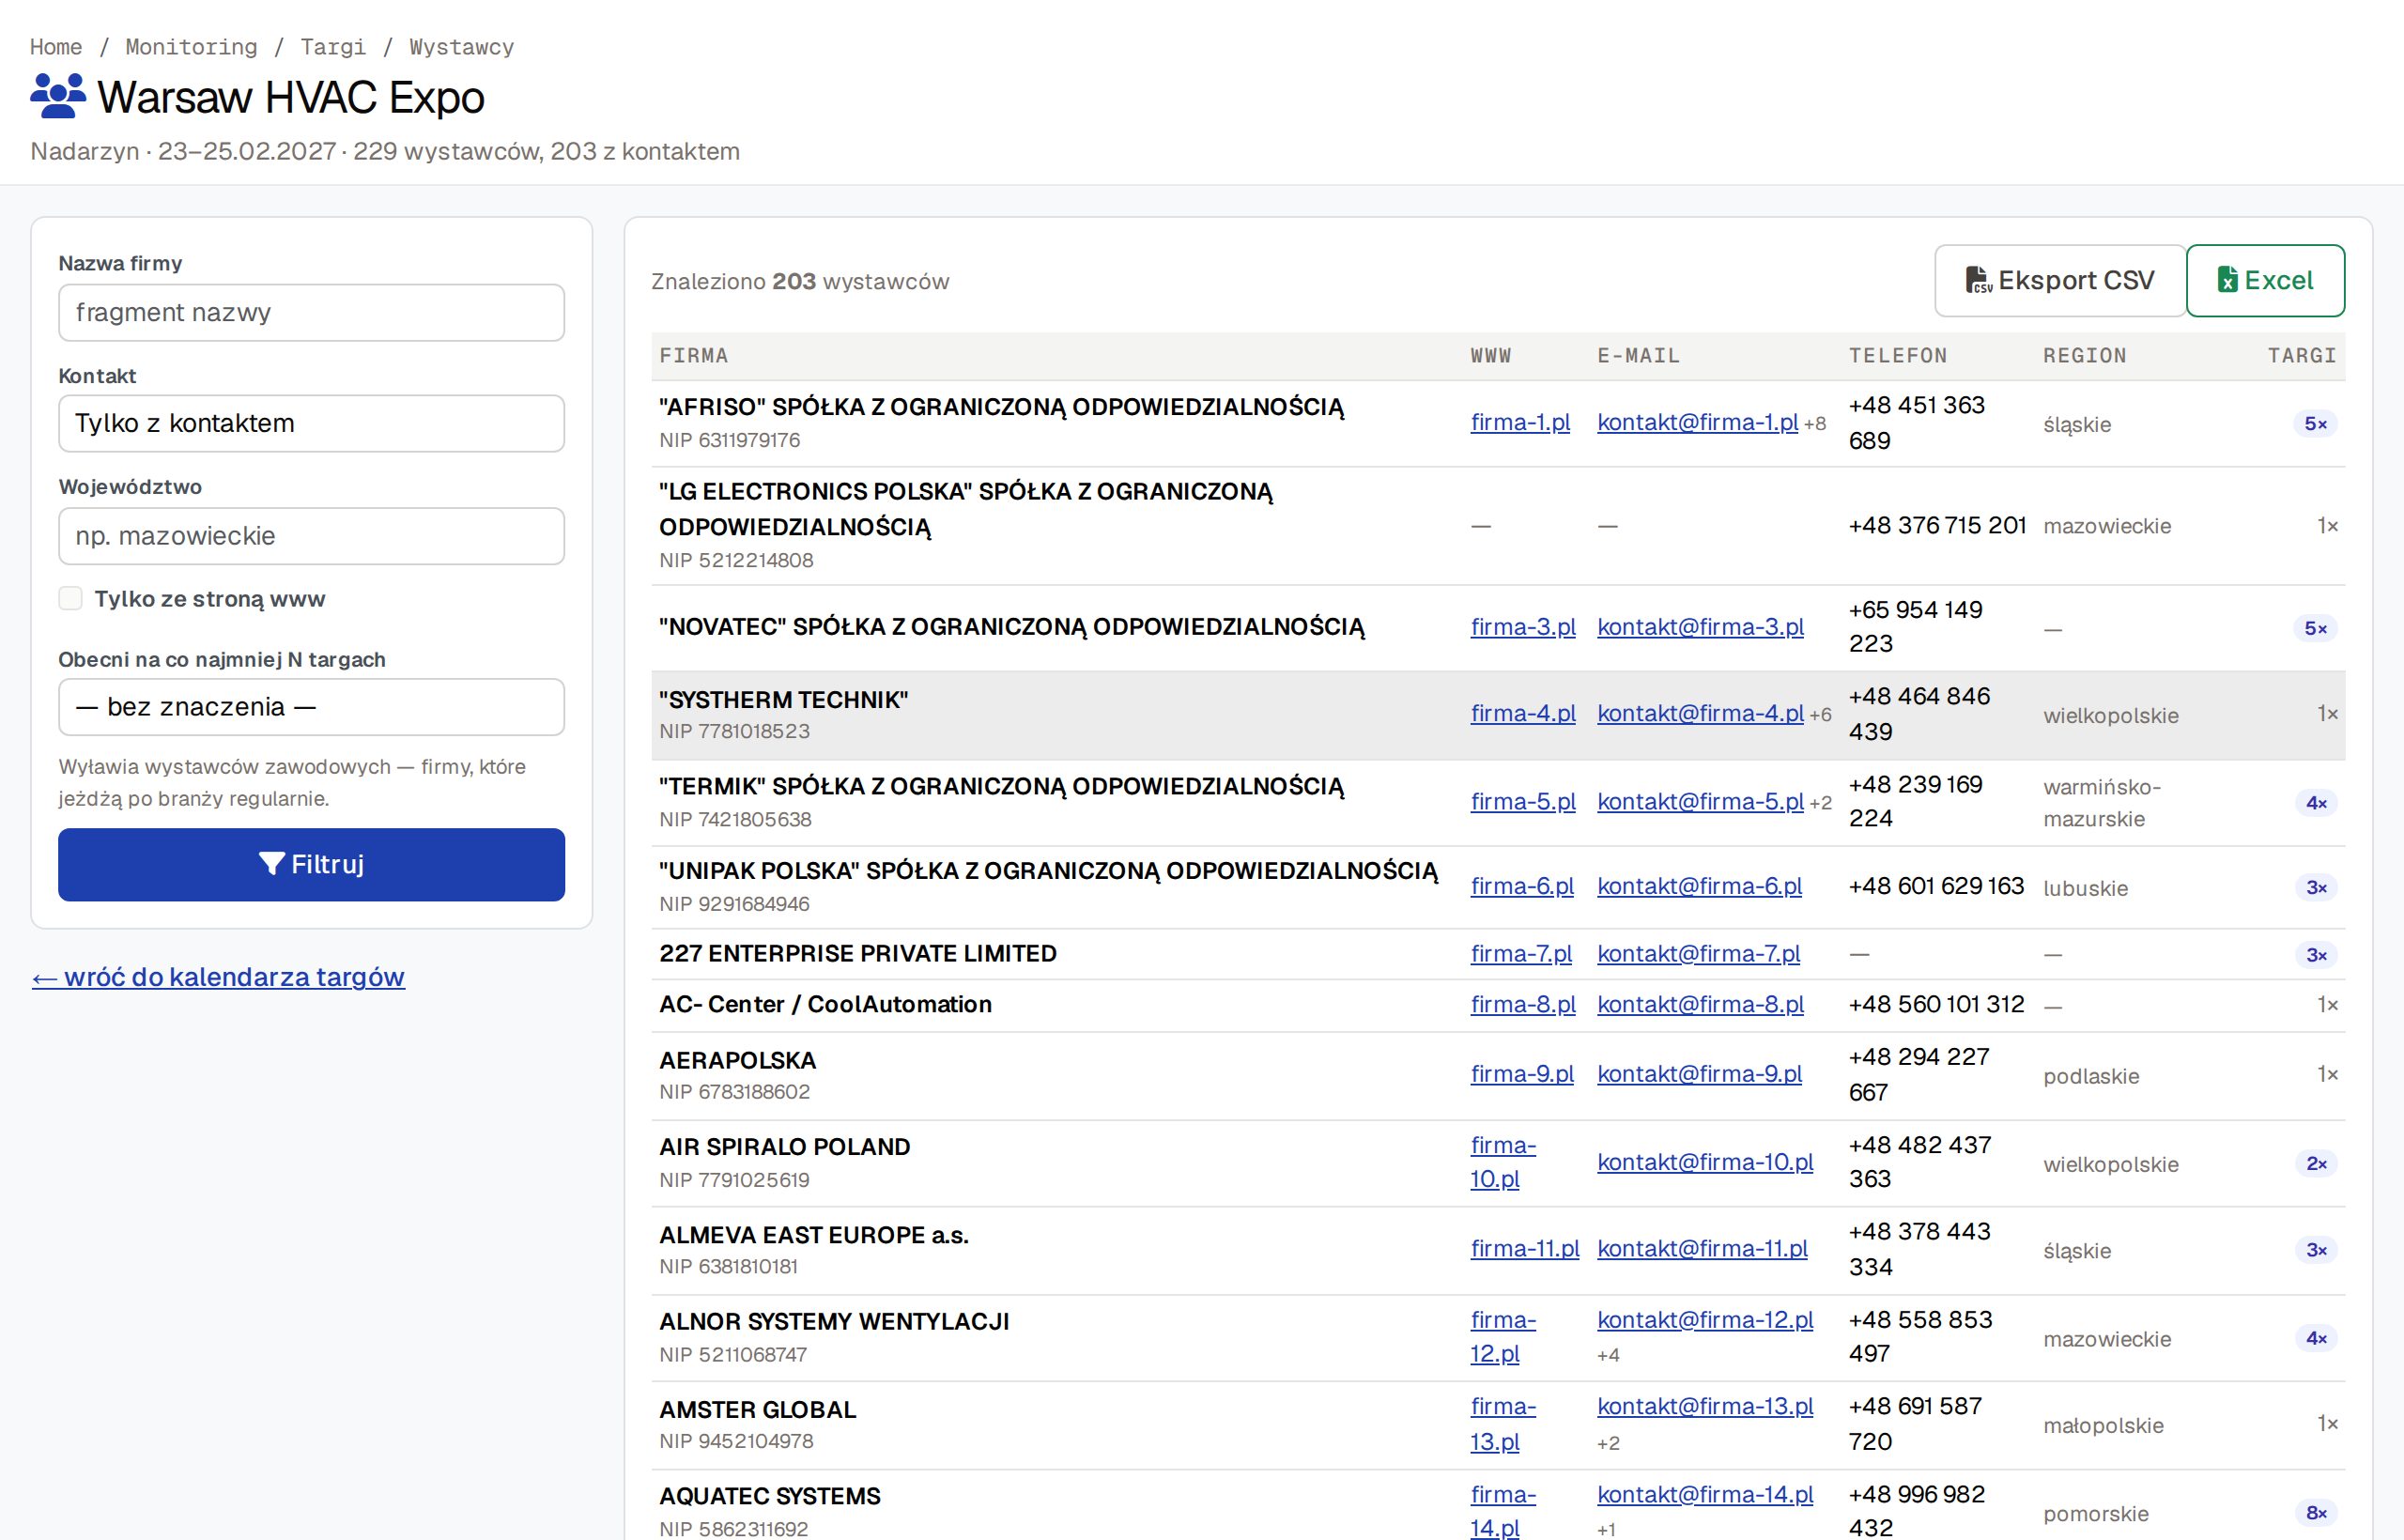Open the 'Obecni na co najmniej N targach' dropdown

(x=311, y=707)
